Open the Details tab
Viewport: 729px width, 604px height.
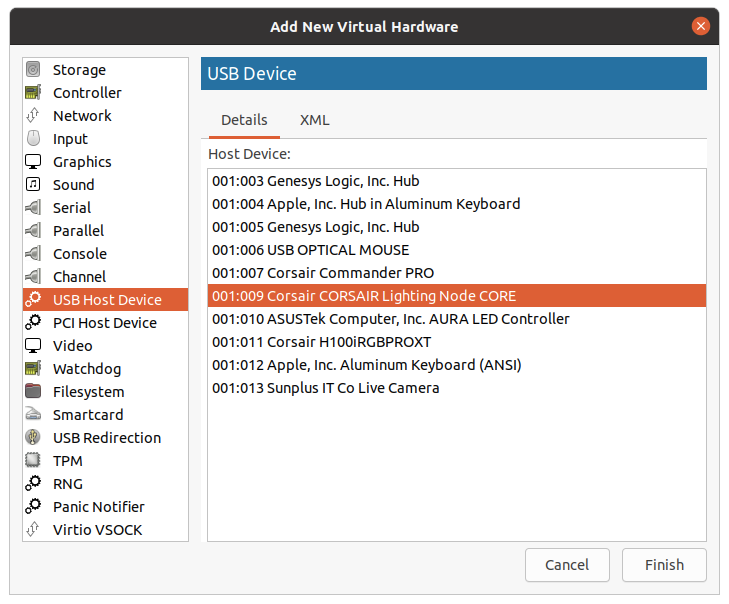point(244,120)
